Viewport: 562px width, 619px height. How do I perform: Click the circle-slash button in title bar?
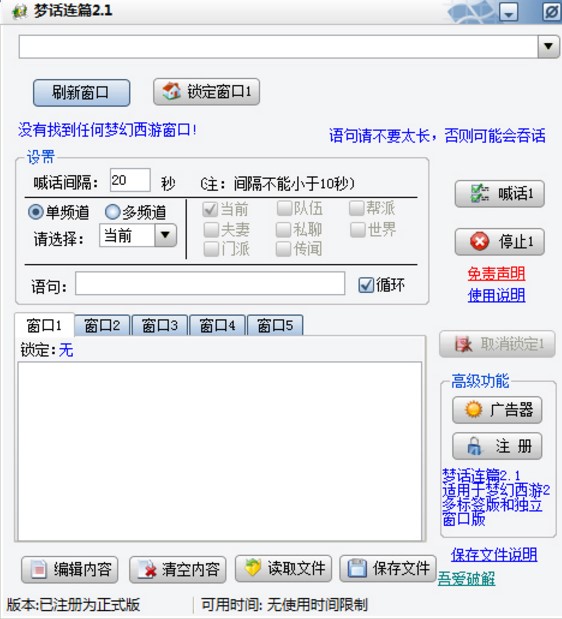click(x=551, y=12)
